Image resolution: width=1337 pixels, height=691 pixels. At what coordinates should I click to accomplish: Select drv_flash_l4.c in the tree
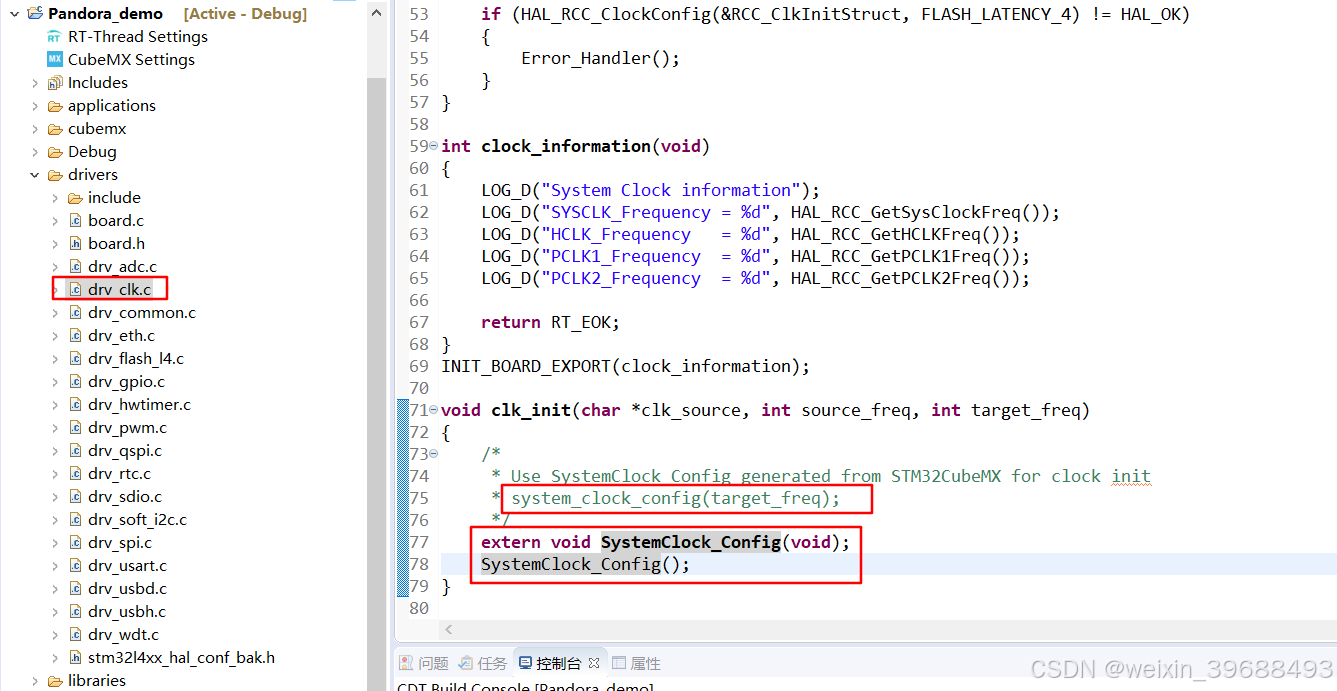[x=136, y=359]
